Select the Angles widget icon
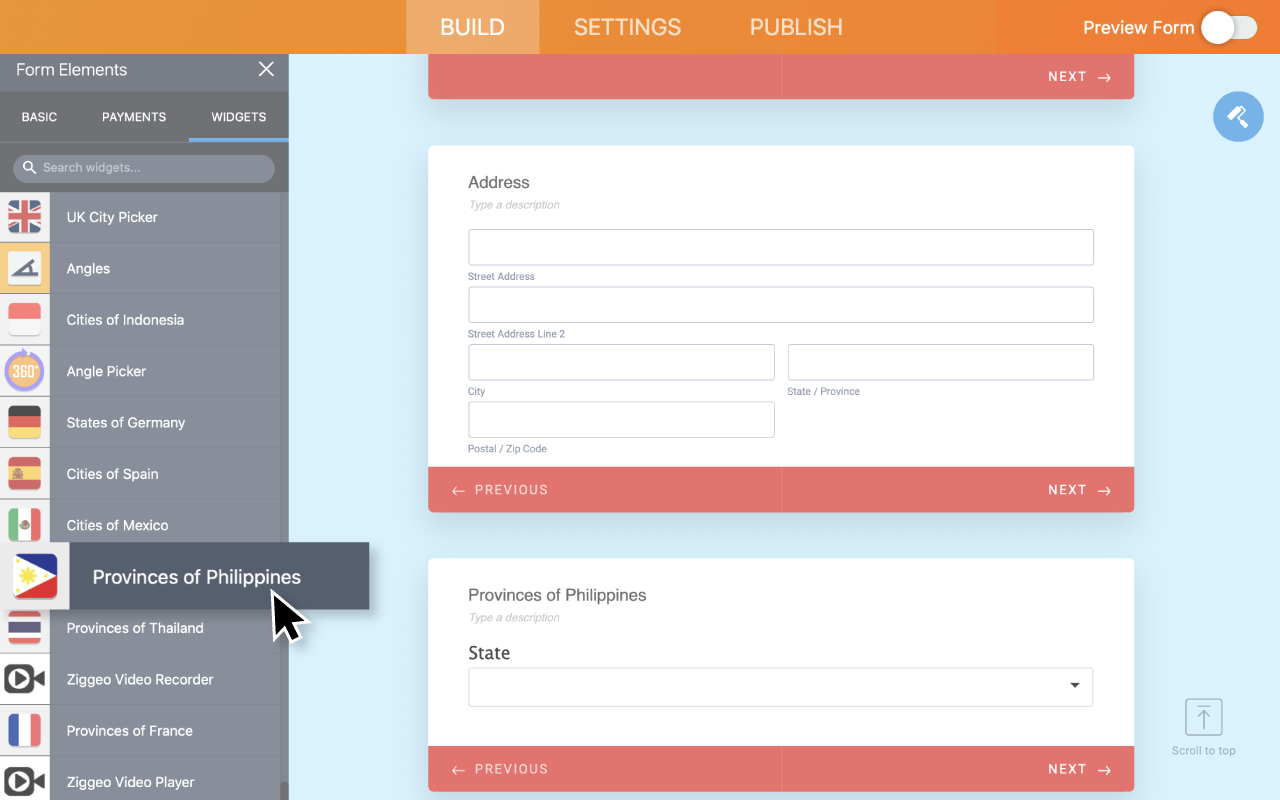Screen dimensions: 1280x800 coord(25,268)
